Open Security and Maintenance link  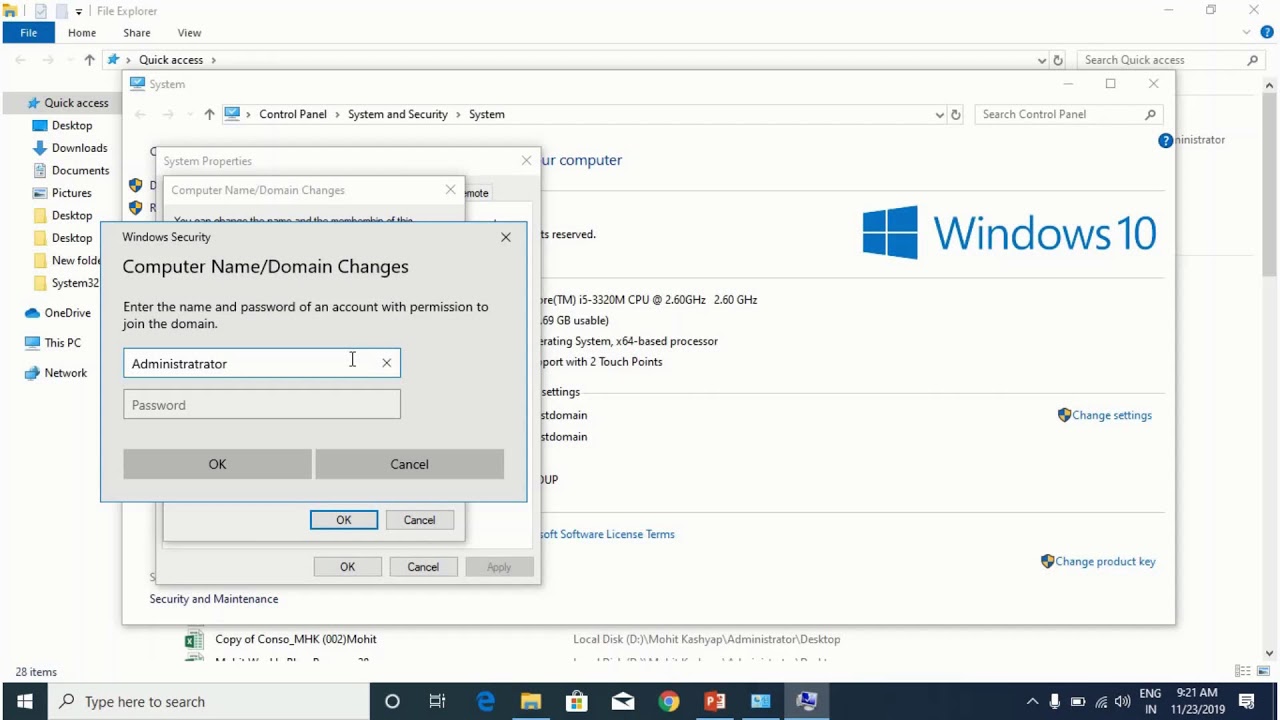[214, 599]
